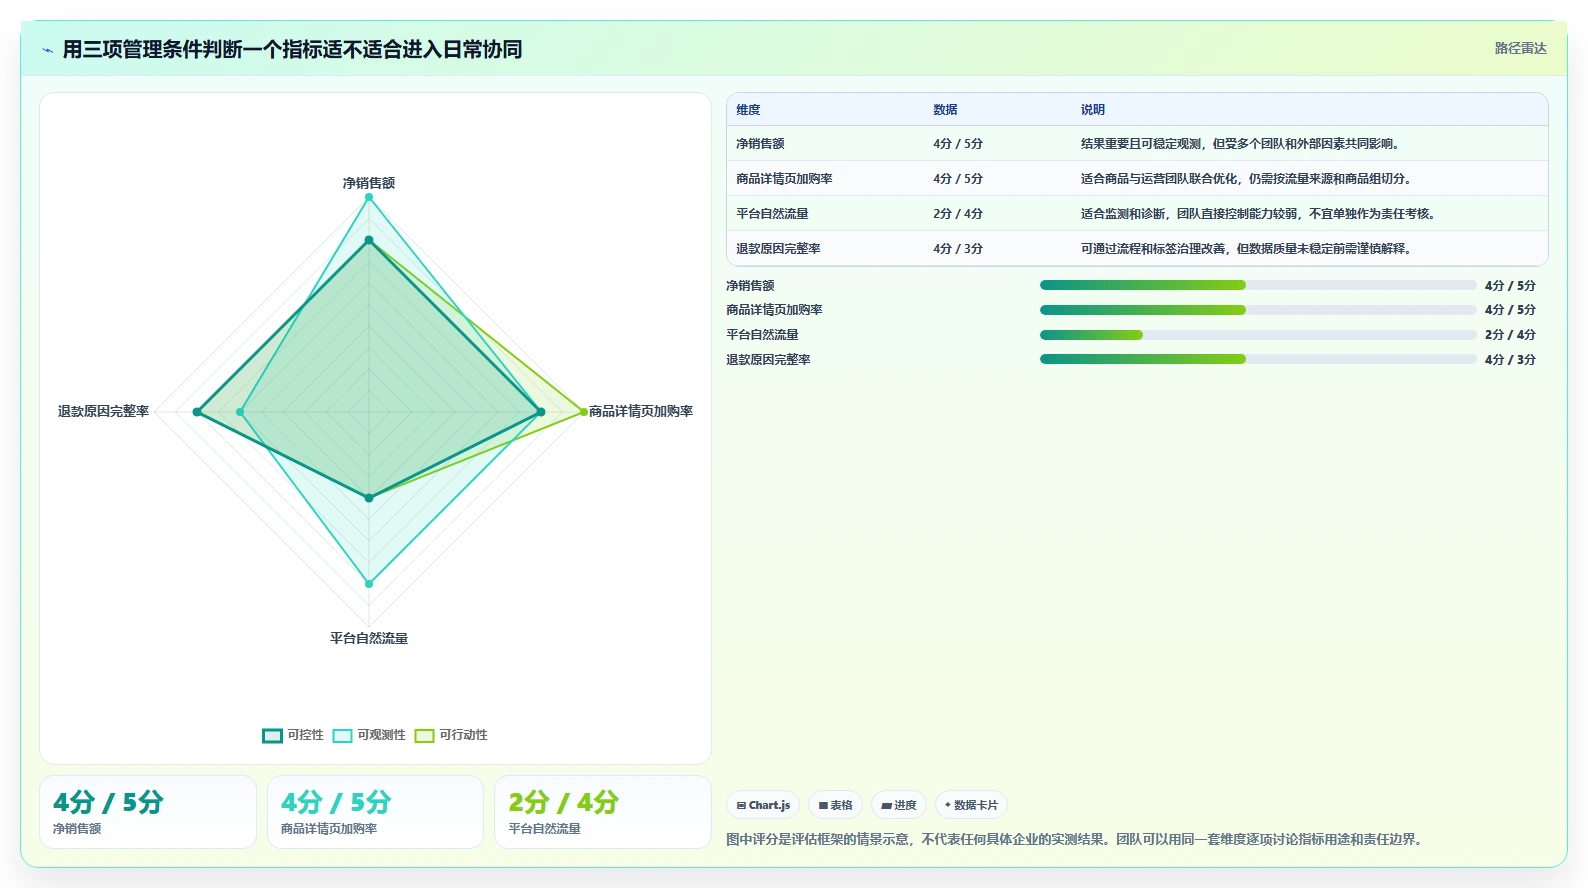1588x888 pixels.
Task: Click the description starting 适合监测和诊断
Action: click(x=1260, y=214)
